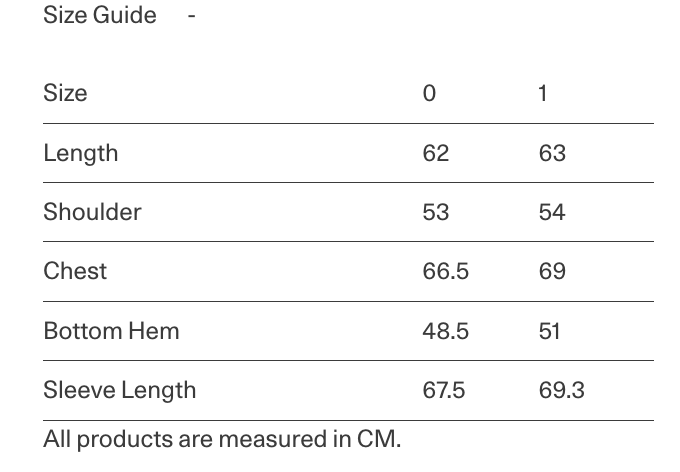Click the Bottom Hem row label
680x472 pixels.
tap(111, 331)
